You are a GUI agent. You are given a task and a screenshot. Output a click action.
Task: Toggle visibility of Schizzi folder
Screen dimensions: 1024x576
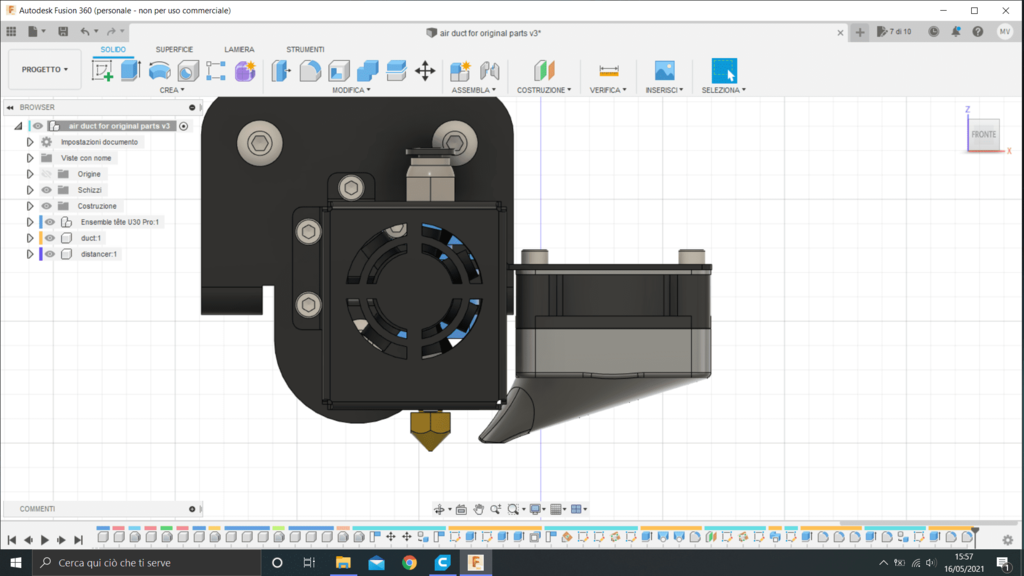click(46, 190)
